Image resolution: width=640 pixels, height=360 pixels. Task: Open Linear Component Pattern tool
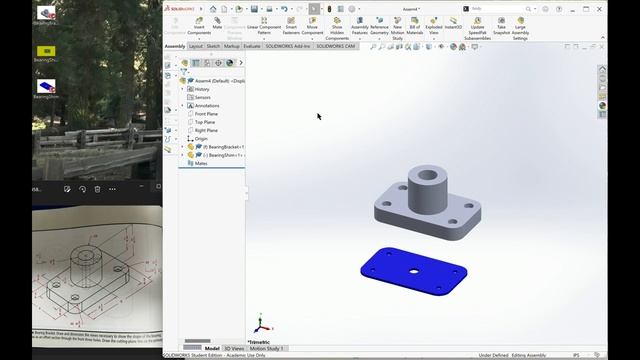coord(264,26)
